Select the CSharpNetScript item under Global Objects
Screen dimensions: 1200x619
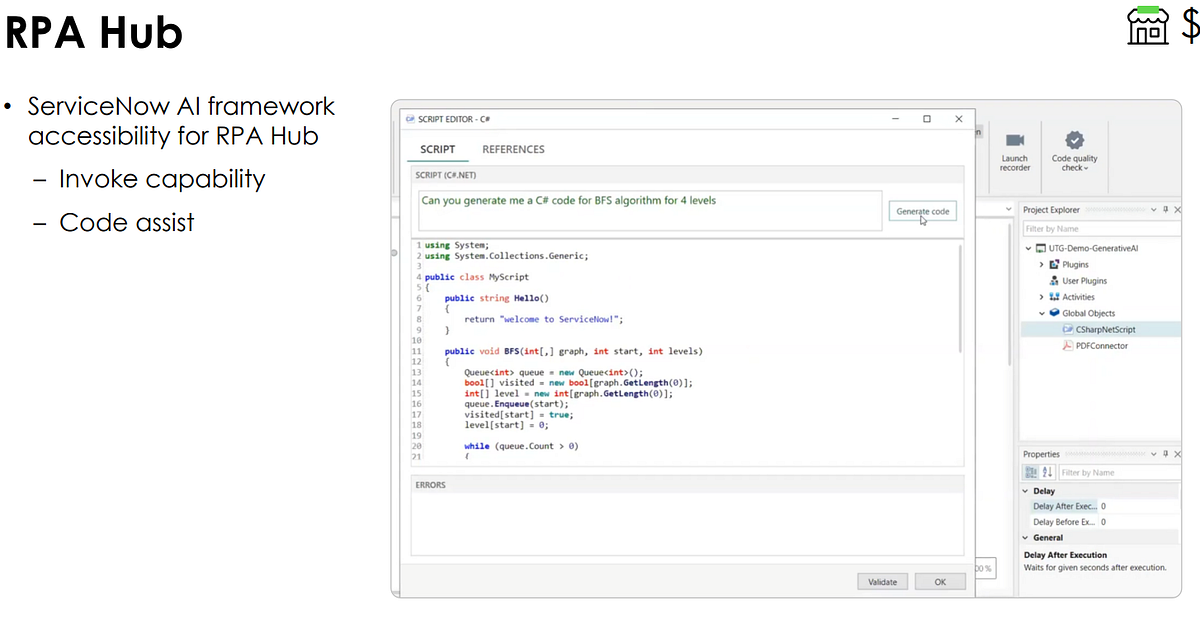point(1105,330)
